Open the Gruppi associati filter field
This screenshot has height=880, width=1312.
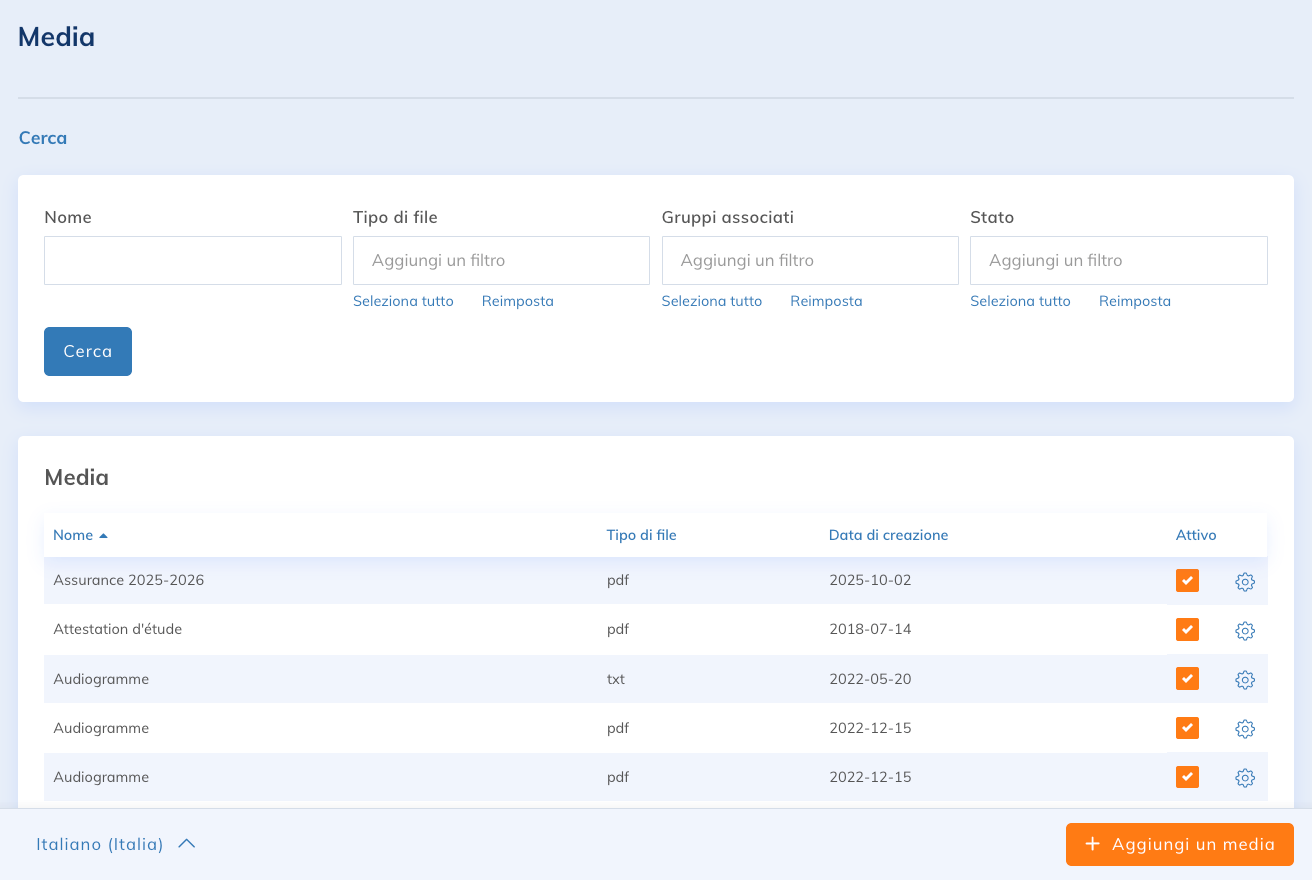click(x=810, y=260)
